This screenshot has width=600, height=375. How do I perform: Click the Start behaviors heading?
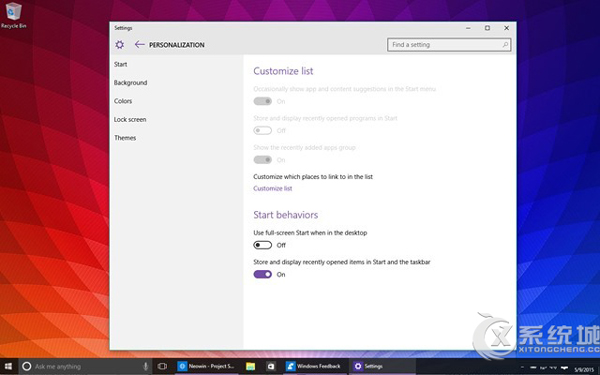tap(285, 215)
